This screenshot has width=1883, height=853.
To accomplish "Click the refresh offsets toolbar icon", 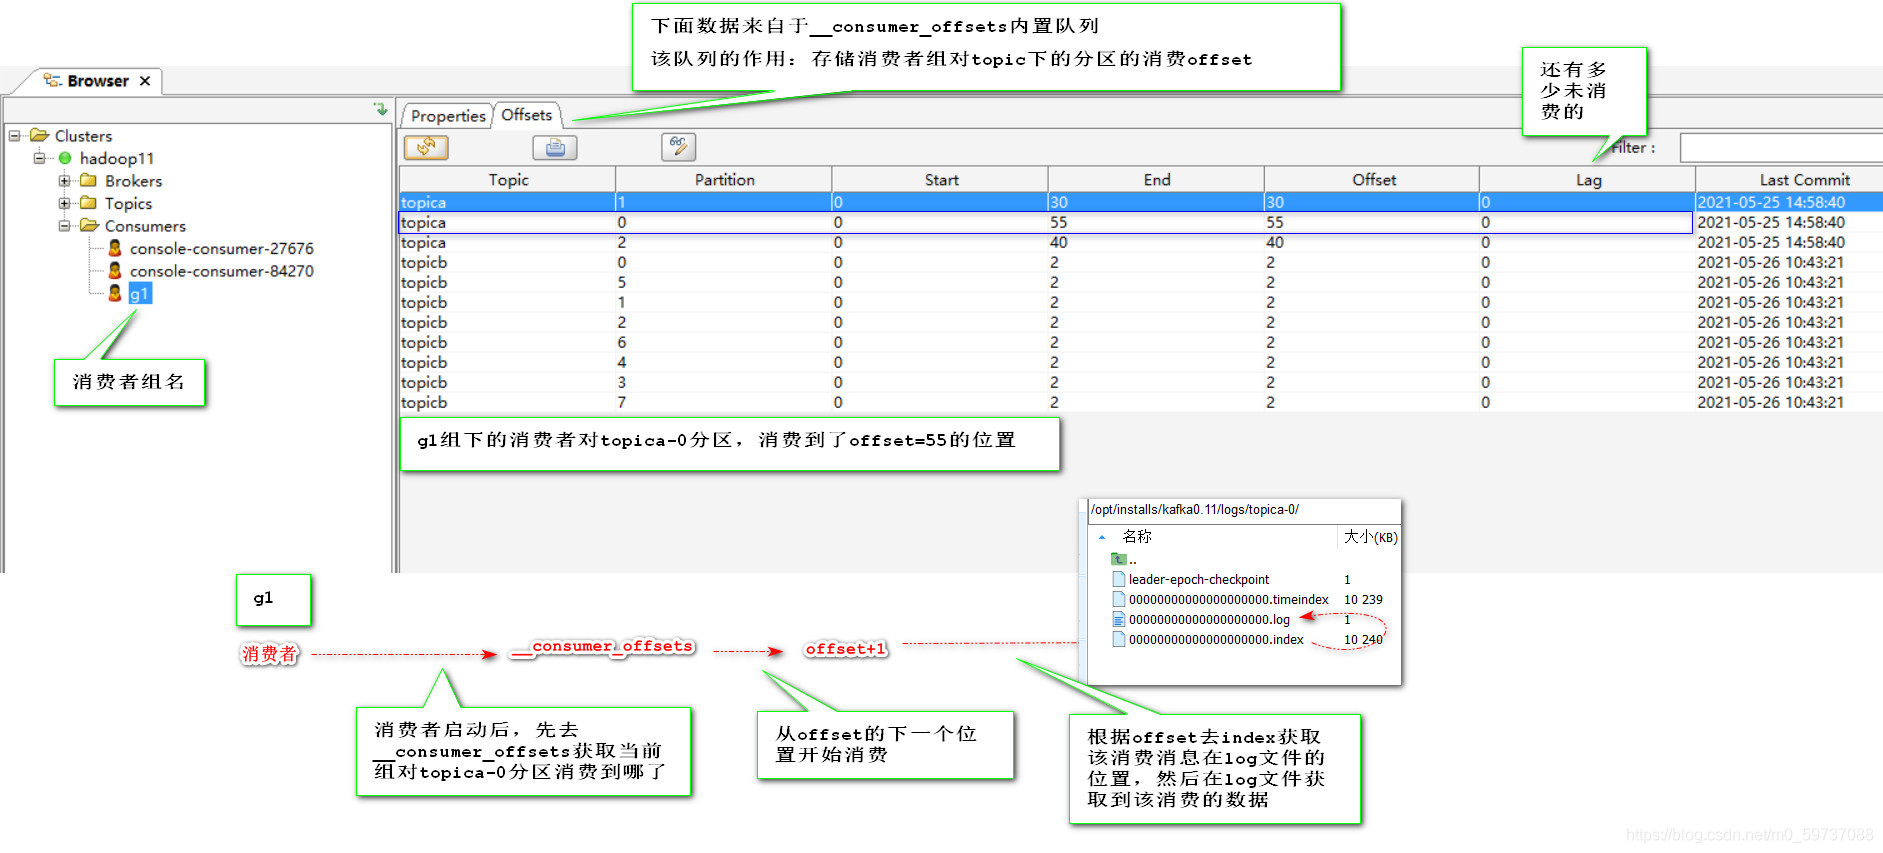I will (426, 148).
